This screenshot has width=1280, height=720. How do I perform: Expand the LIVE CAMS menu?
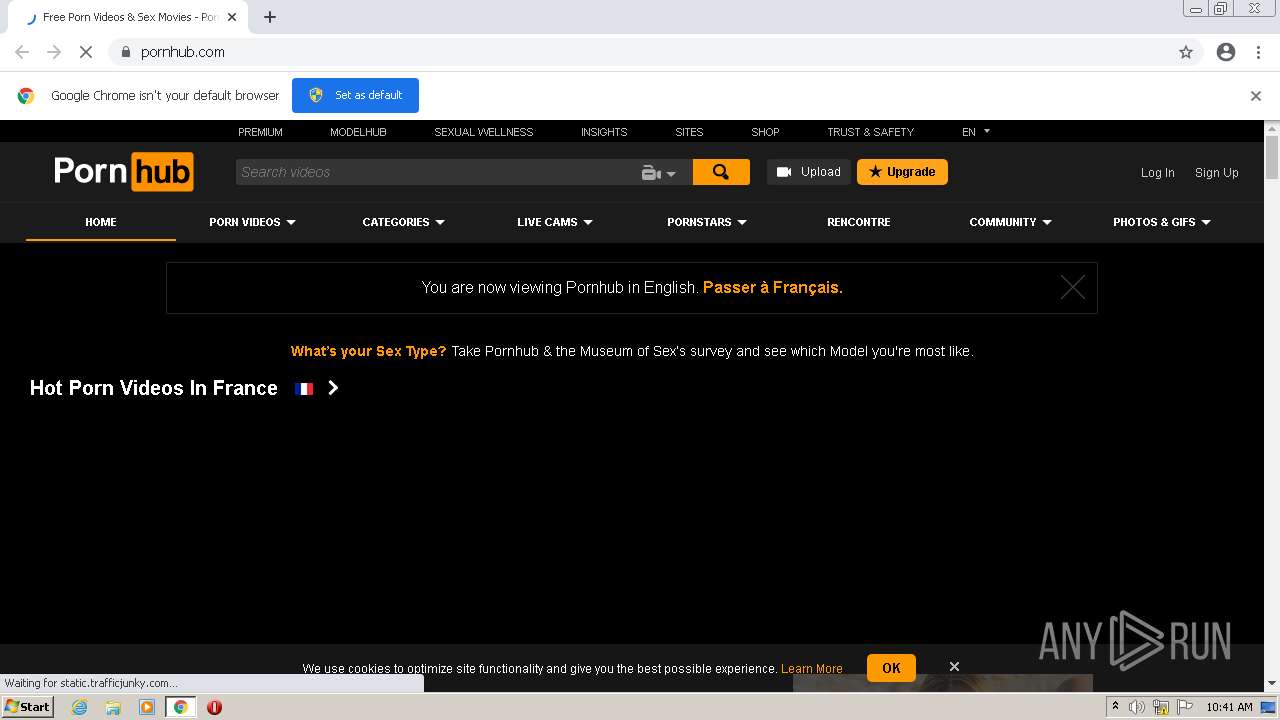pyautogui.click(x=555, y=222)
